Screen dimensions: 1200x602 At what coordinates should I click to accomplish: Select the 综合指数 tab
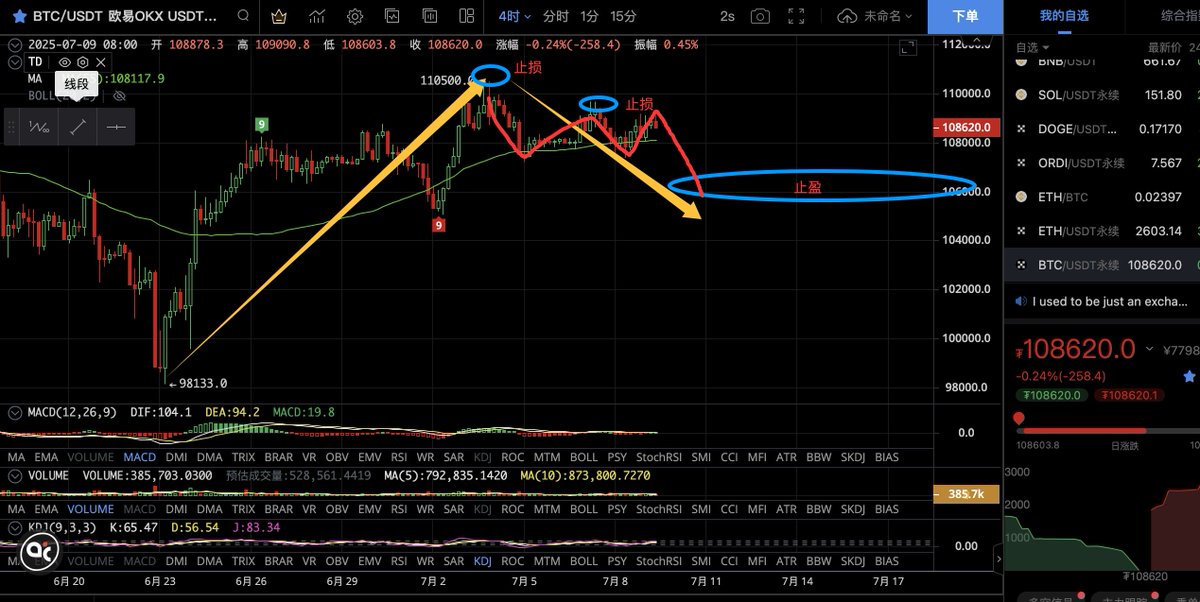coord(1180,16)
